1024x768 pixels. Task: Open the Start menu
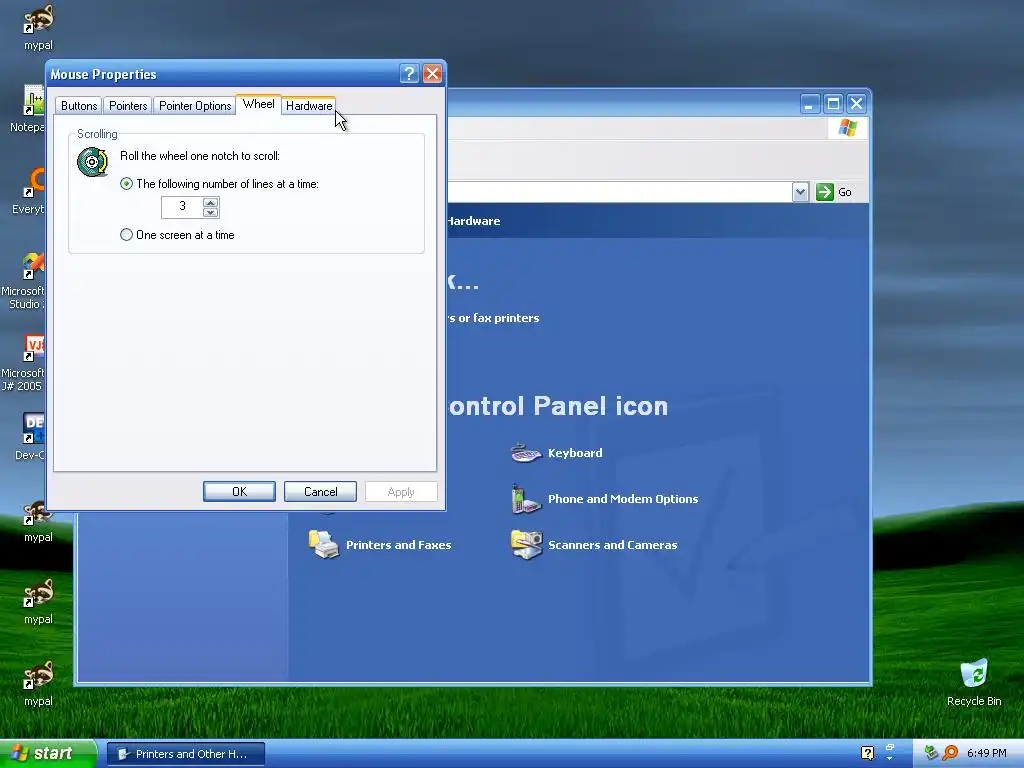(48, 754)
